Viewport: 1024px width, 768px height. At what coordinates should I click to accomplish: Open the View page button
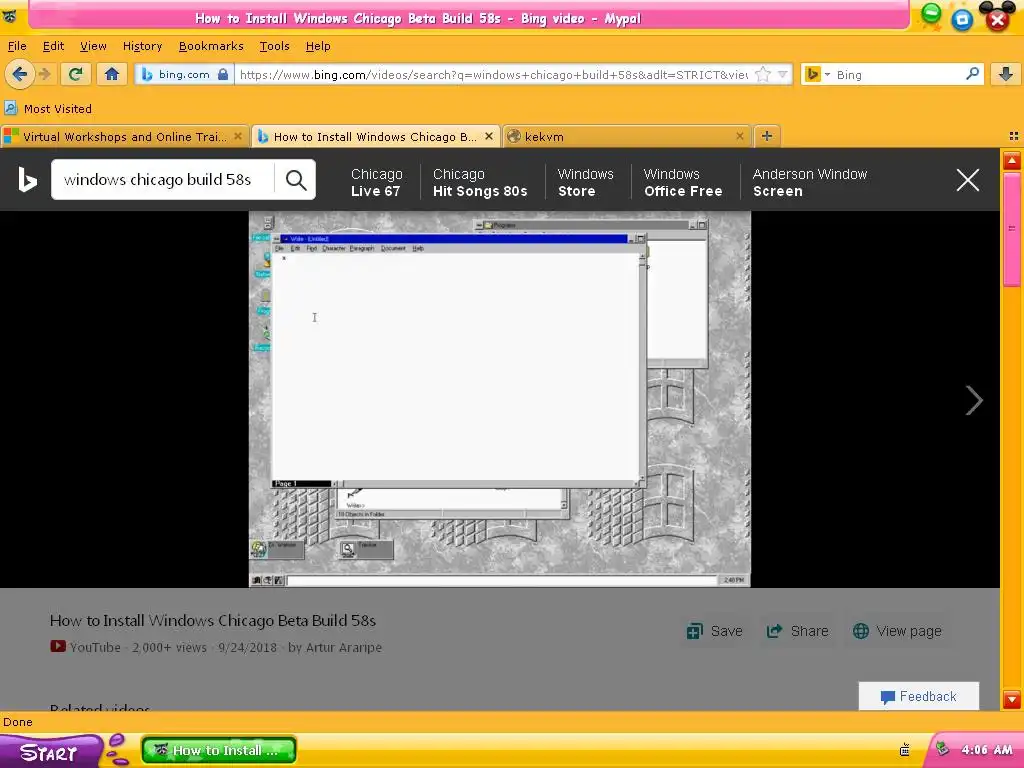pos(897,631)
